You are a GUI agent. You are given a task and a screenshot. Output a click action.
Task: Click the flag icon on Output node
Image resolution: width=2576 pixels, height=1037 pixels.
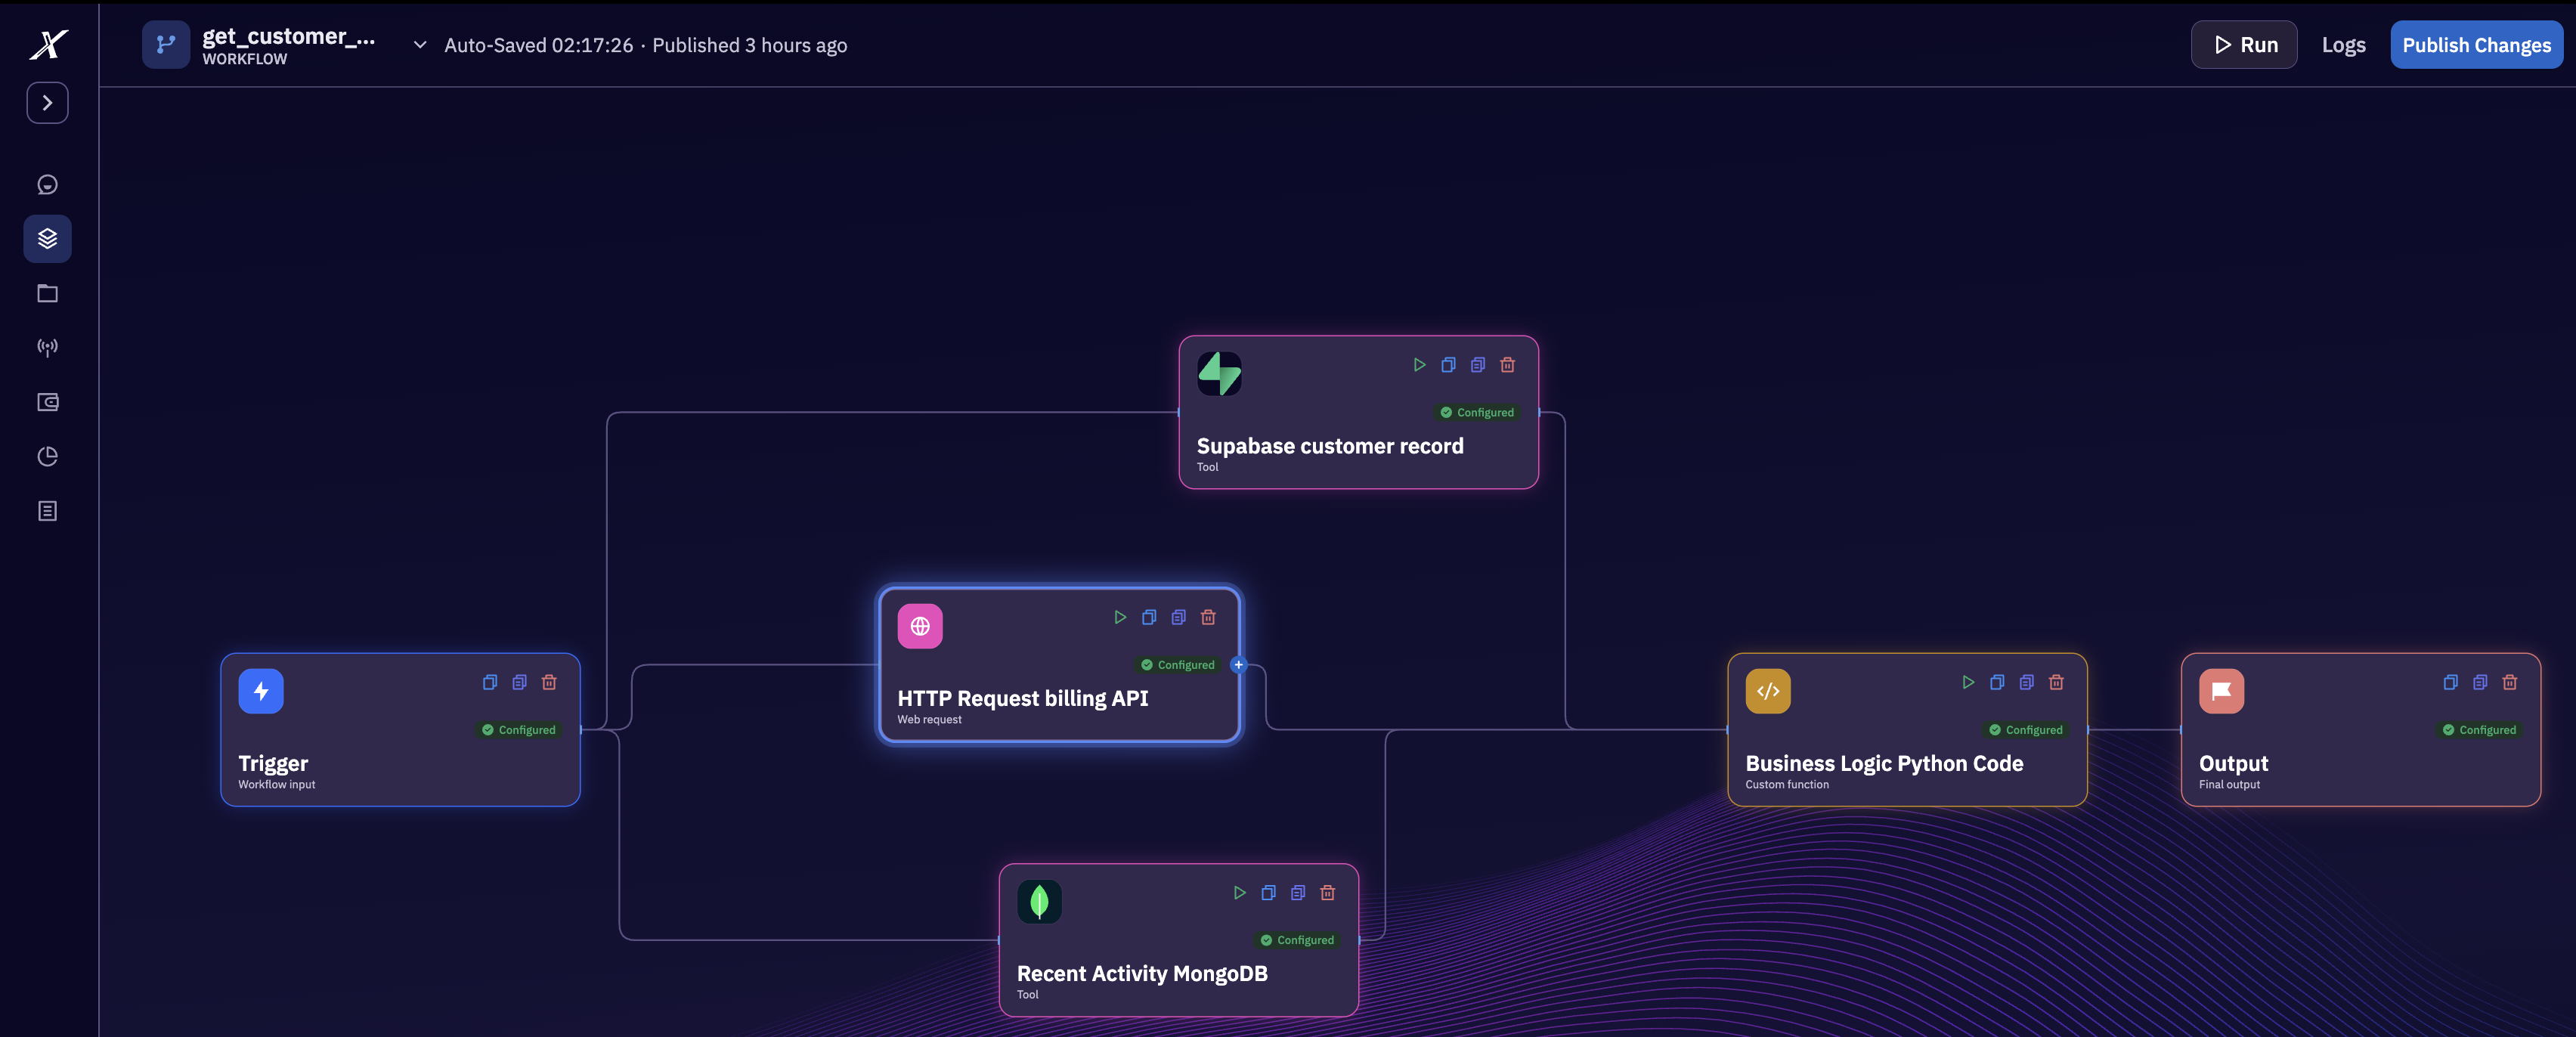[x=2221, y=691]
